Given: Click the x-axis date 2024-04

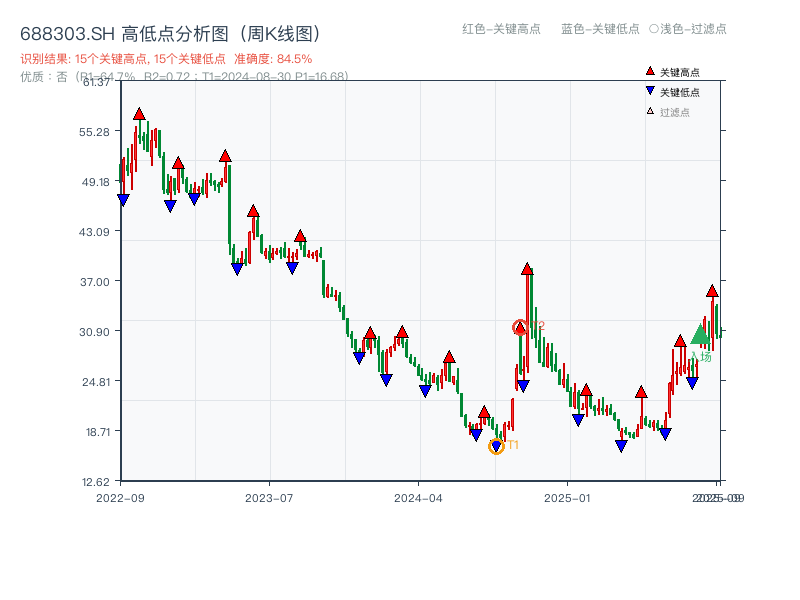Looking at the screenshot, I should click(x=418, y=498).
